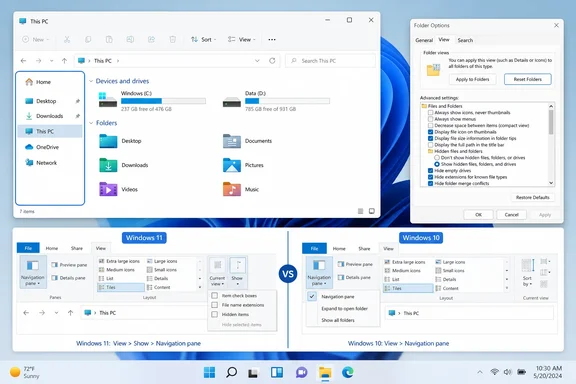Toggle Display file icon on thumbnails
The width and height of the screenshot is (576, 384).
[x=431, y=132]
